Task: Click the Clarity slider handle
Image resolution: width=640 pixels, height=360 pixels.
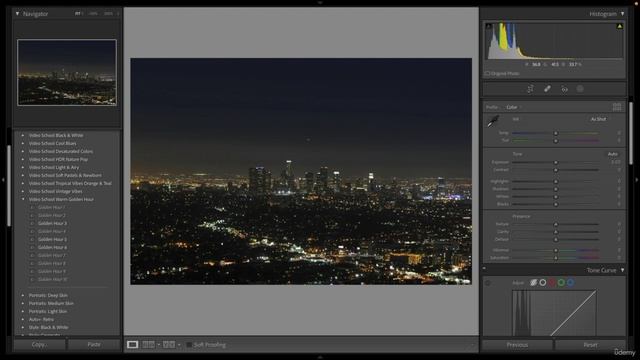Action: (x=556, y=232)
